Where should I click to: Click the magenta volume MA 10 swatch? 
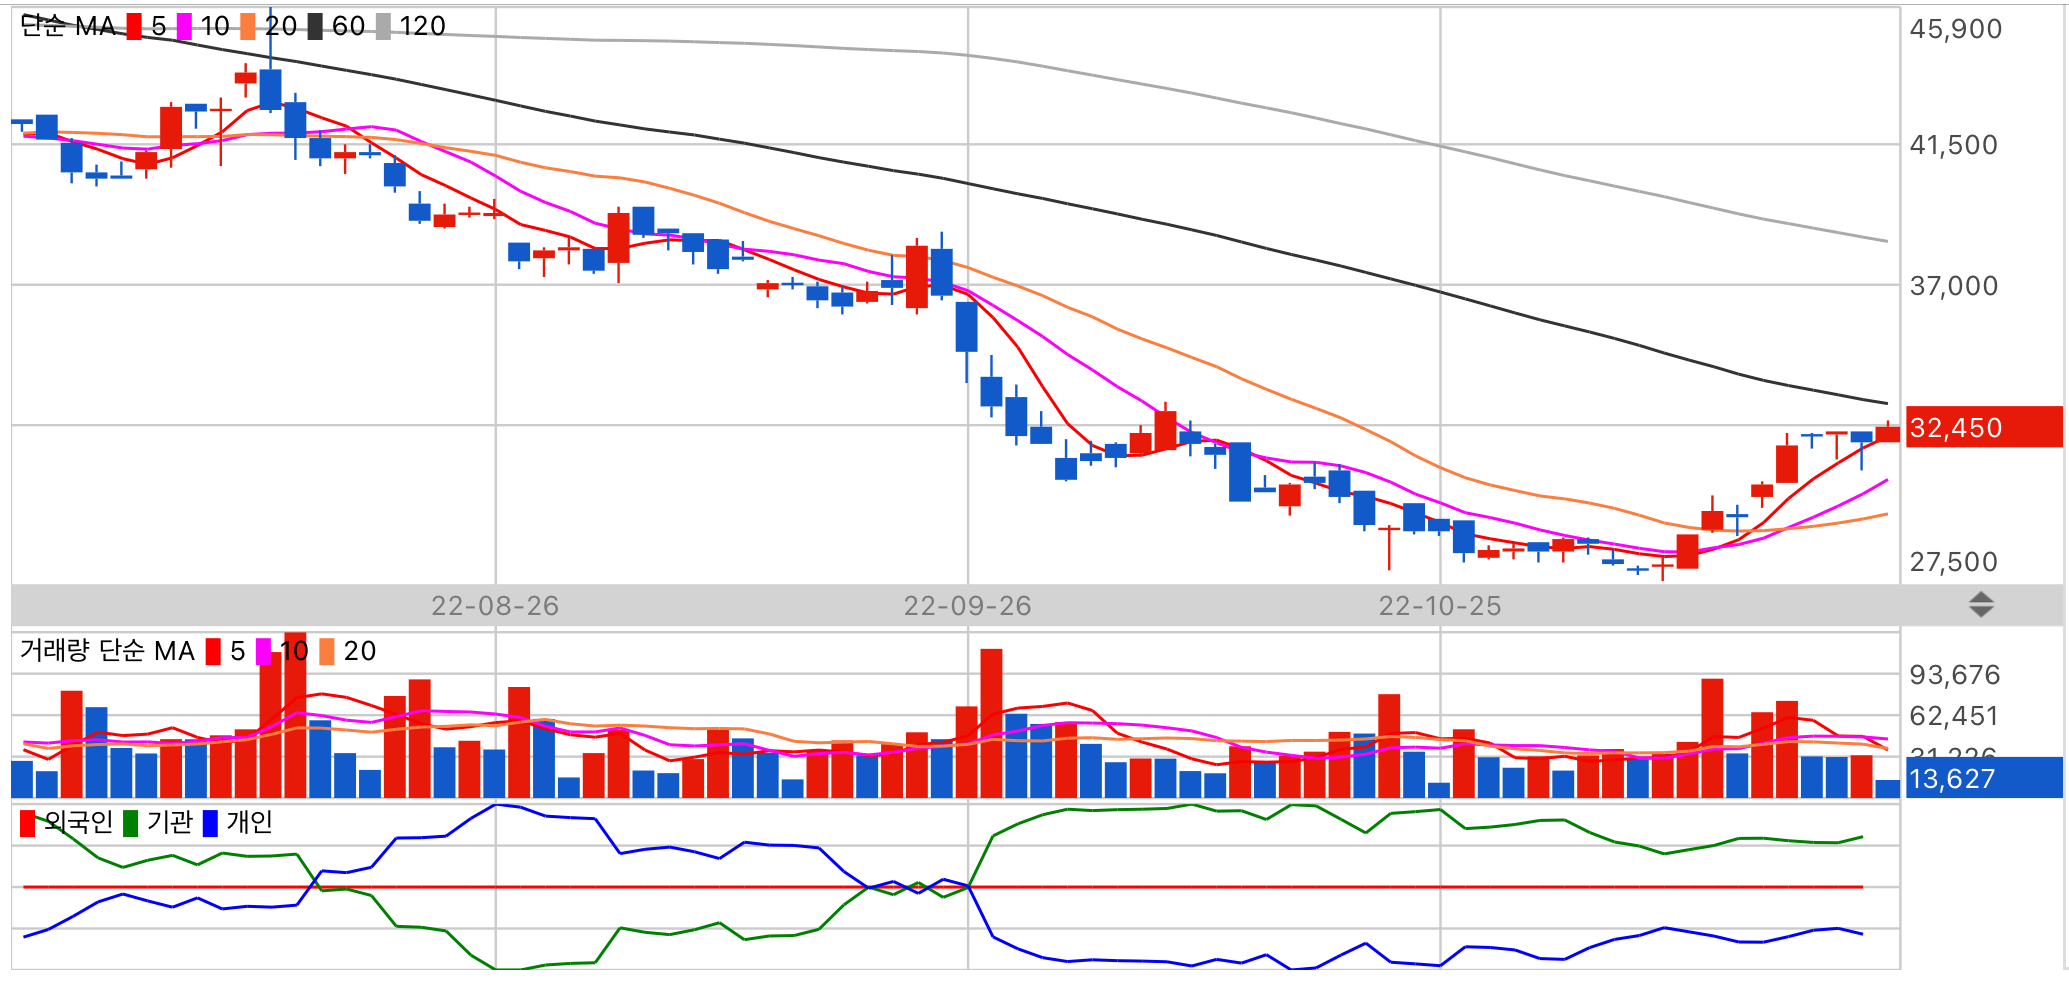[x=264, y=652]
